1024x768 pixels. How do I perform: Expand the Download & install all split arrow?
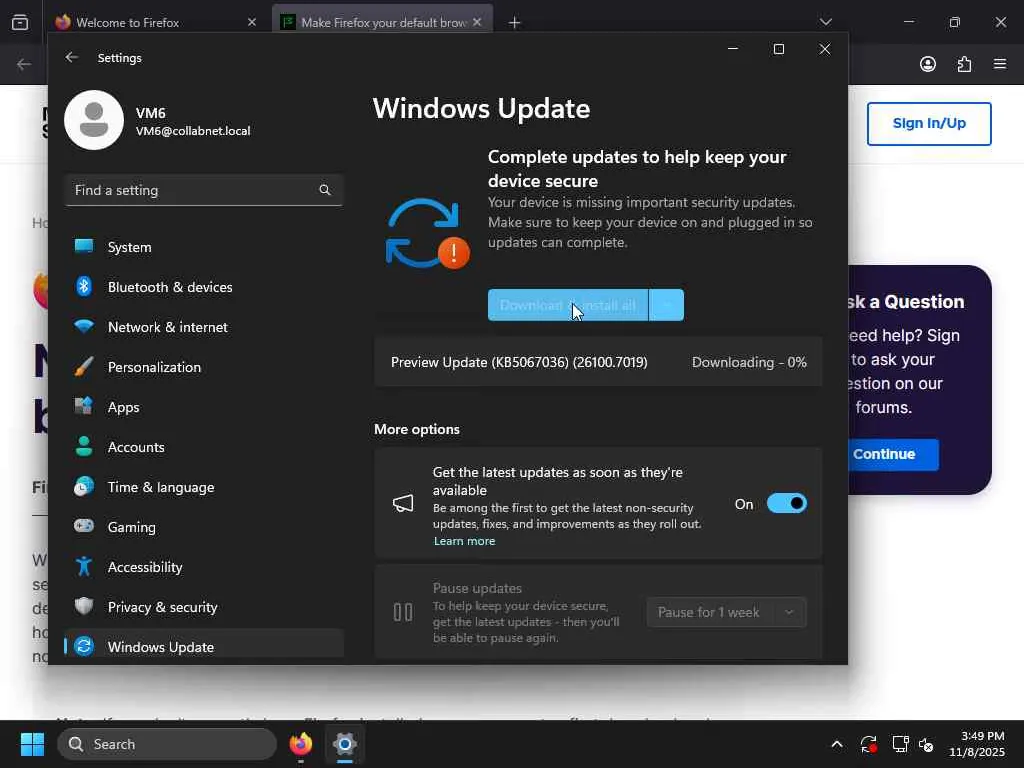pyautogui.click(x=667, y=305)
